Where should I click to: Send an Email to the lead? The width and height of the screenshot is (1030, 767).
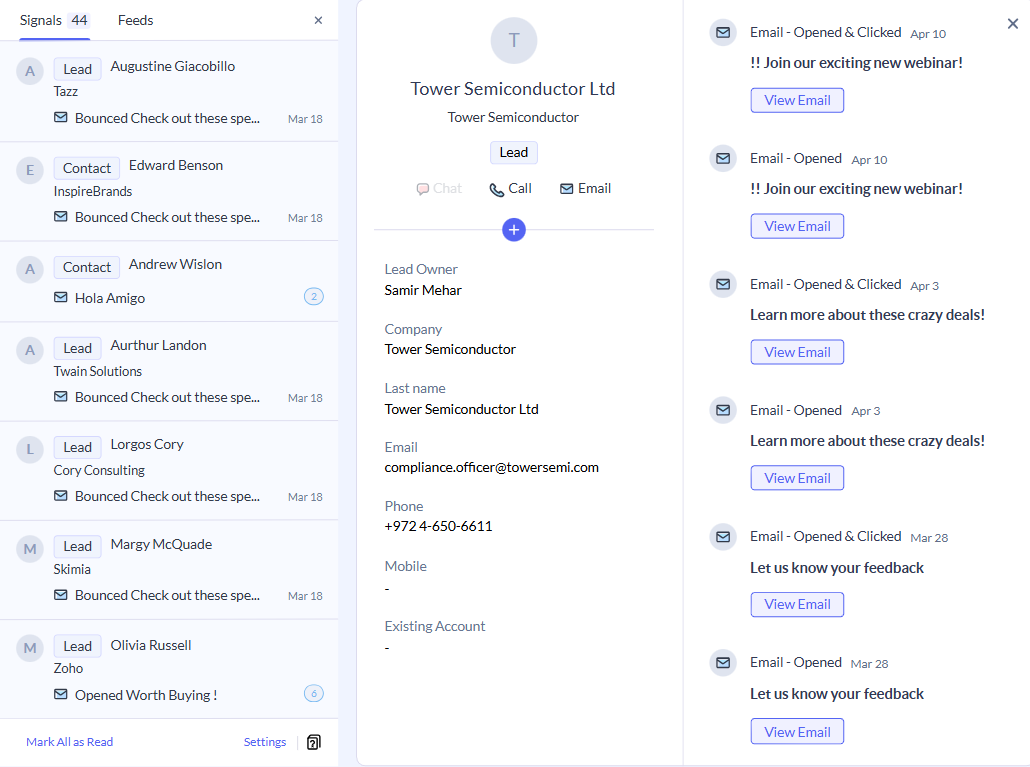(x=585, y=189)
